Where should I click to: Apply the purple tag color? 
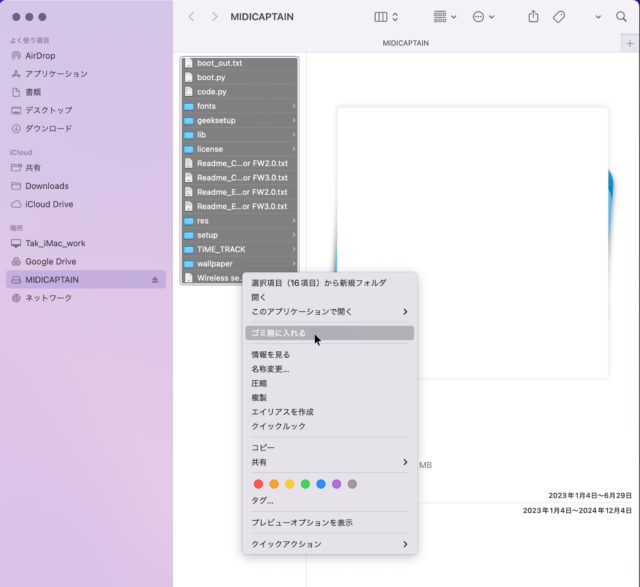coord(337,484)
